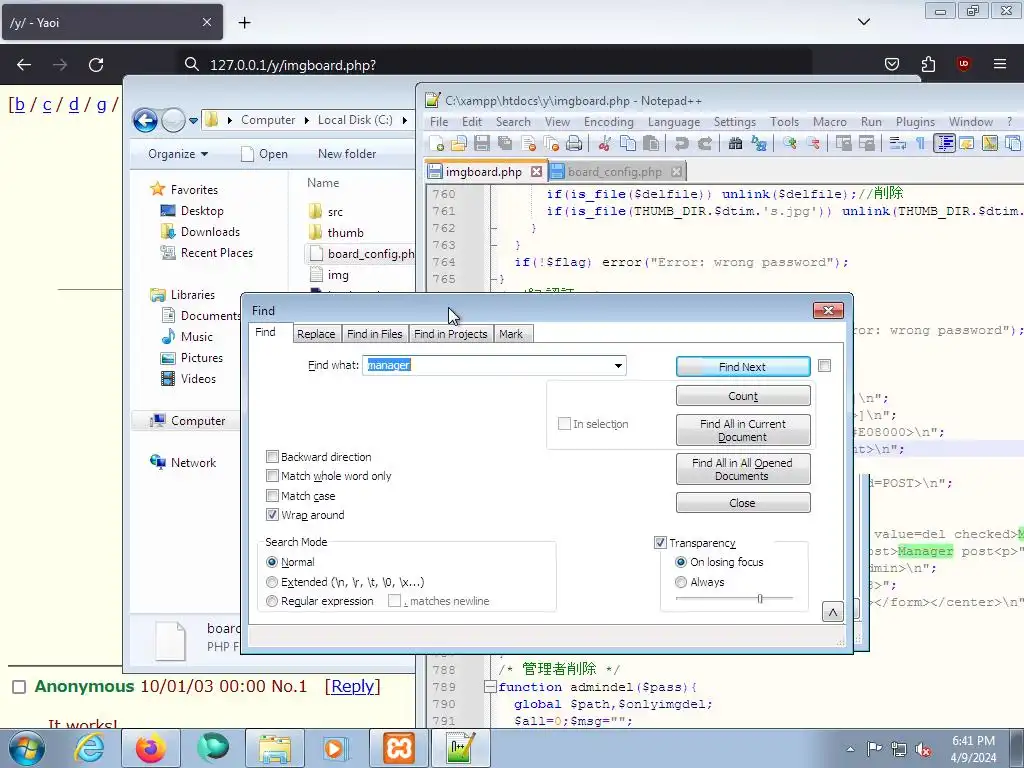Click the Save icon in Notepad++ toolbar
This screenshot has height=768, width=1024.
(482, 143)
